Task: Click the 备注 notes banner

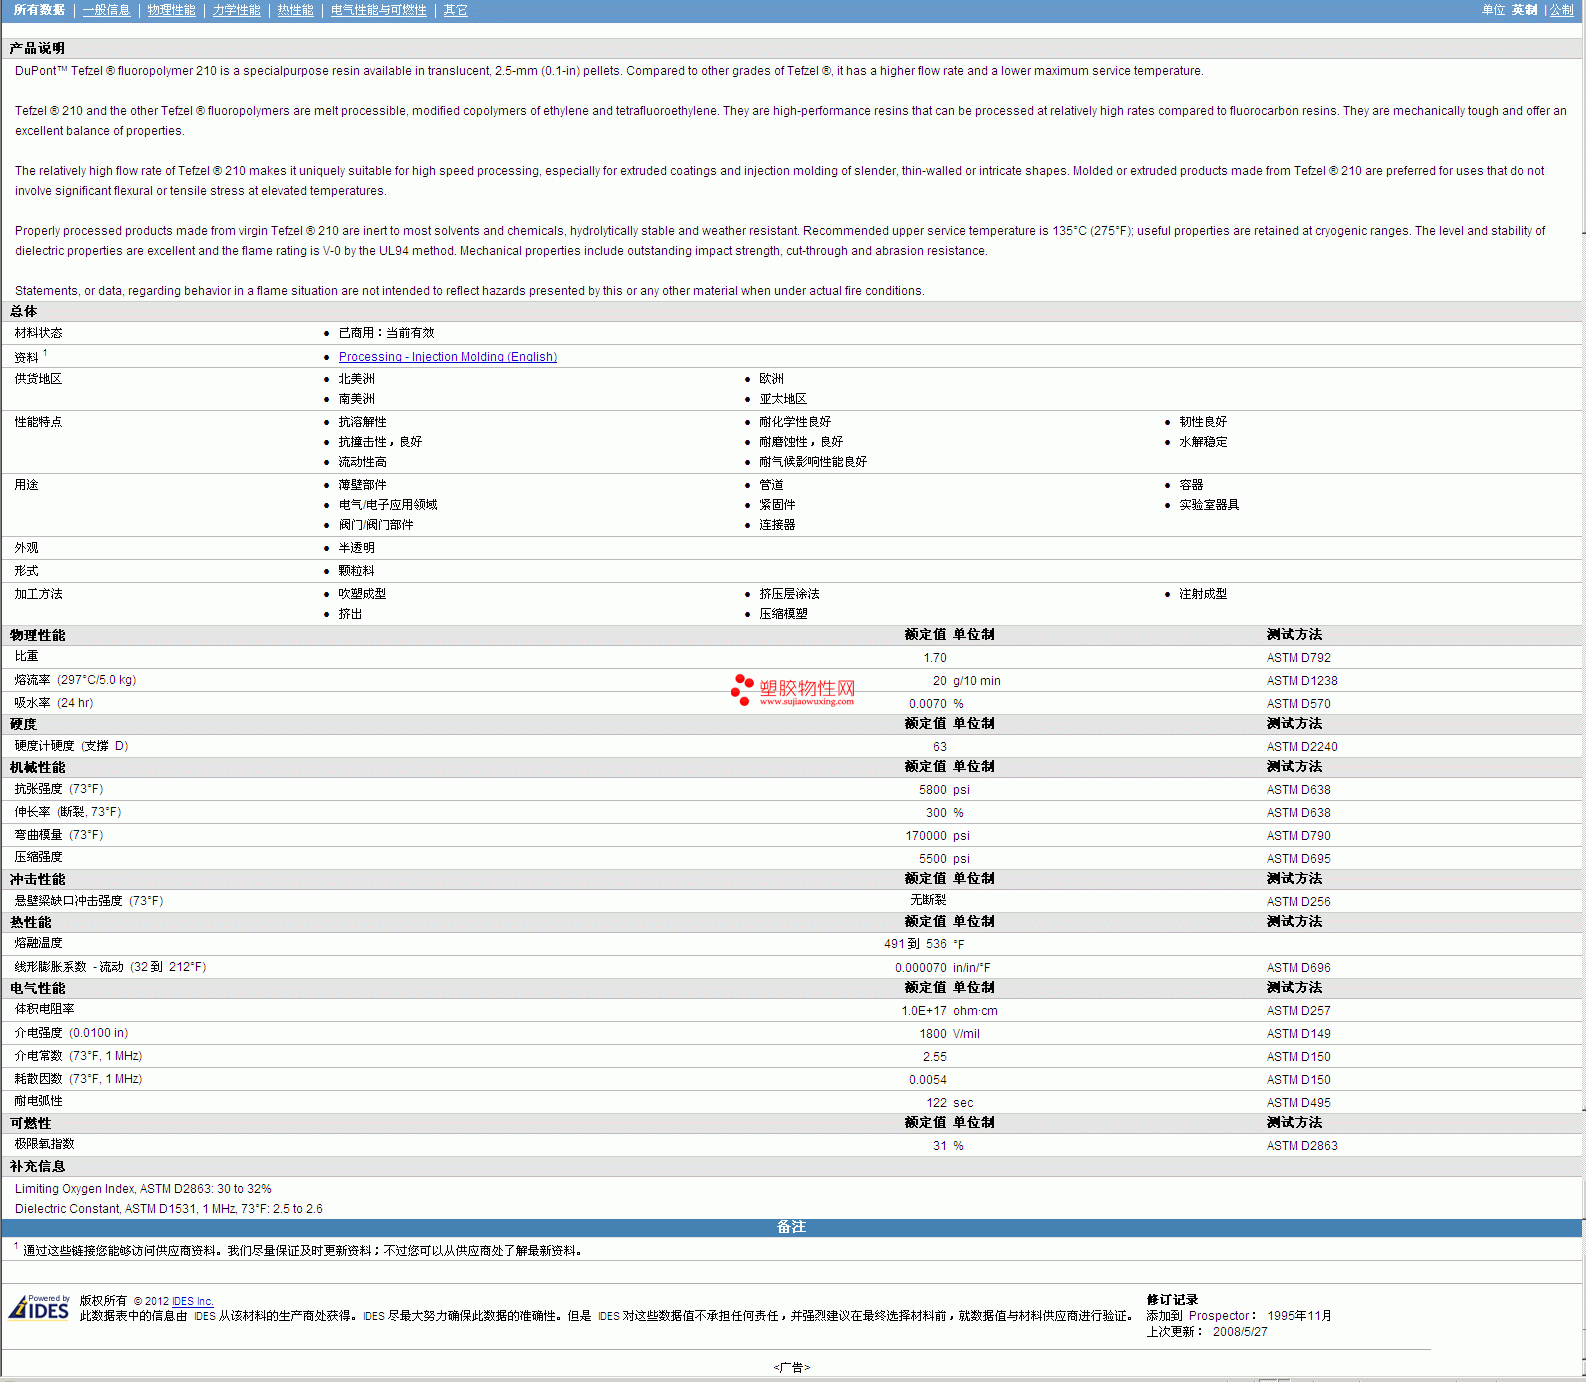Action: tap(791, 1227)
